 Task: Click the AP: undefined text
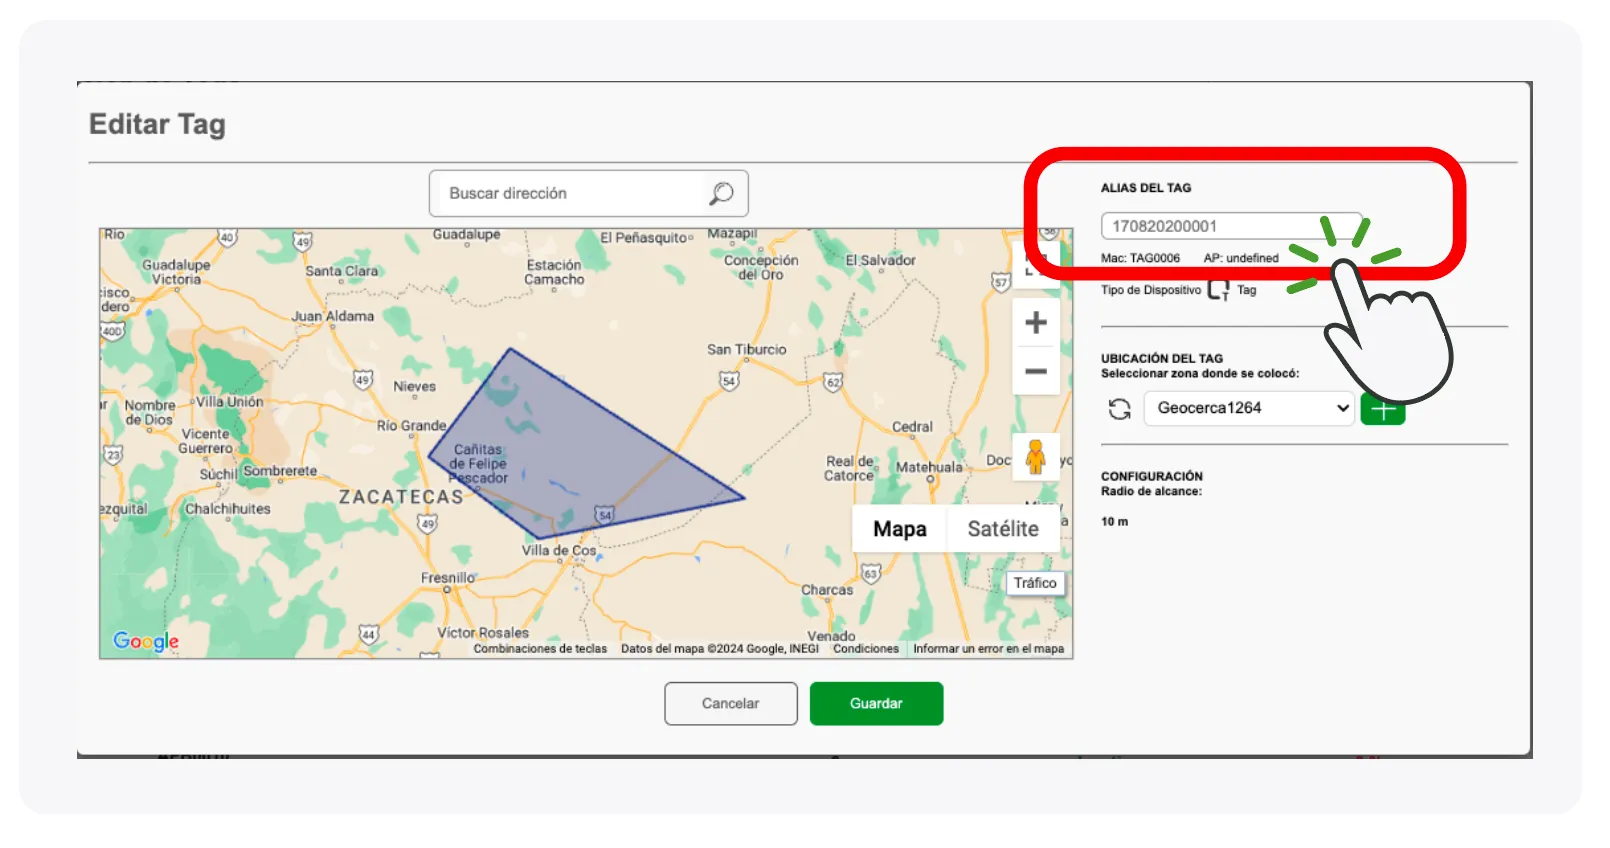(1241, 258)
